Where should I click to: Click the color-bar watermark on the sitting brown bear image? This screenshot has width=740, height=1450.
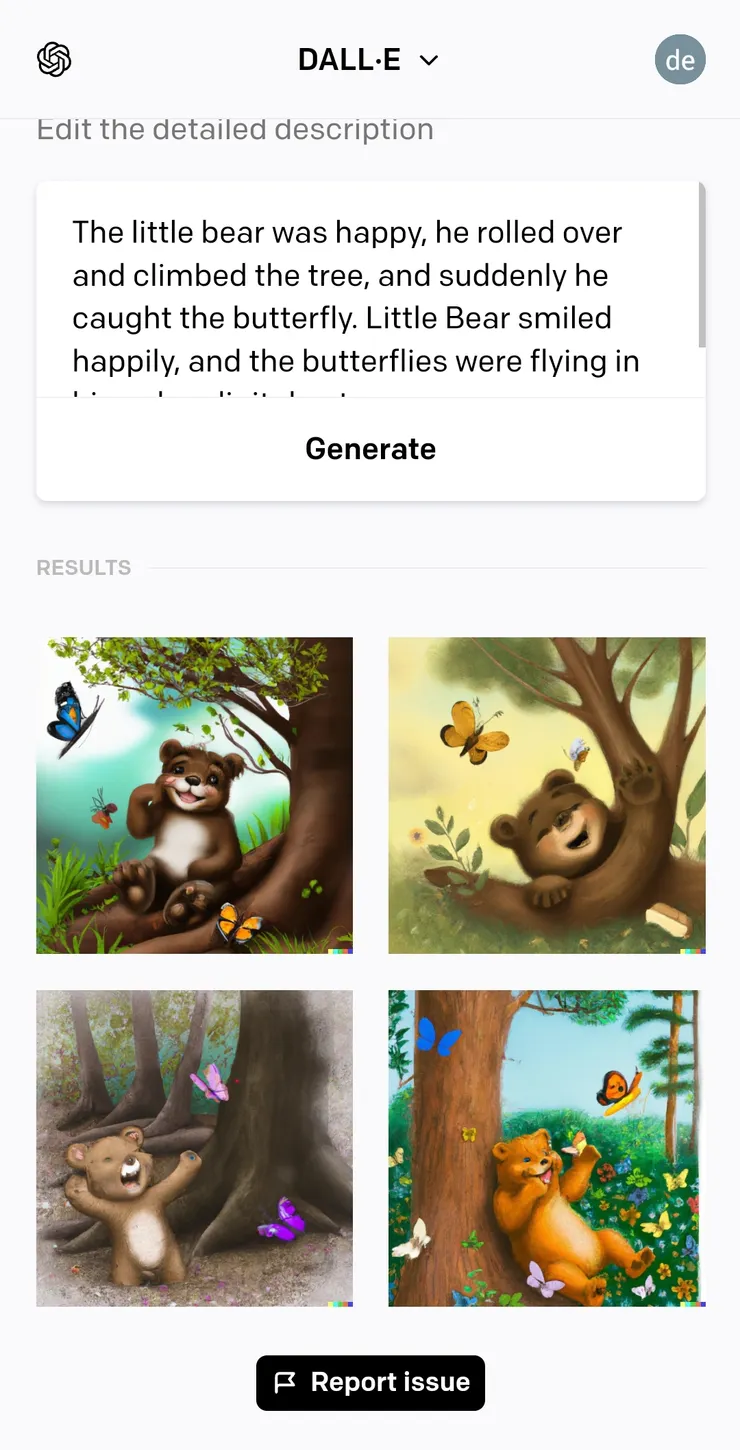(x=340, y=950)
